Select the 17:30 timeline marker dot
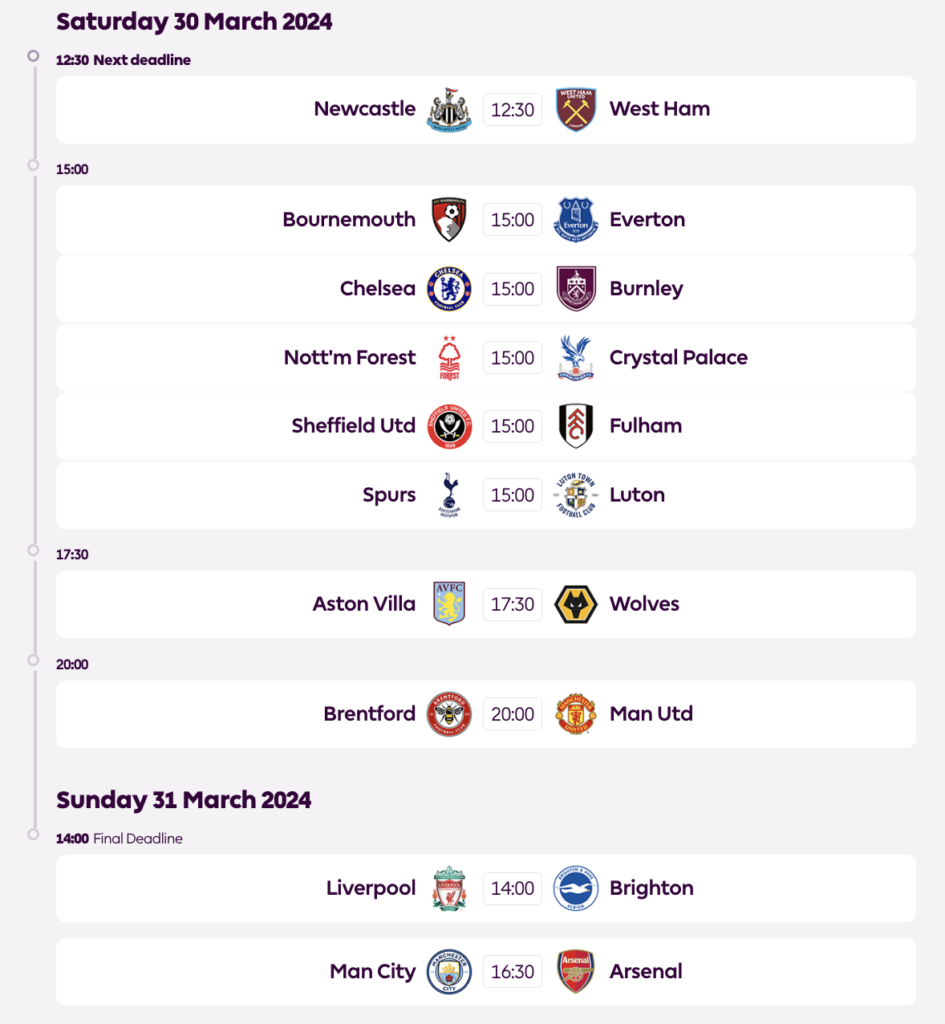Viewport: 945px width, 1024px height. click(34, 550)
